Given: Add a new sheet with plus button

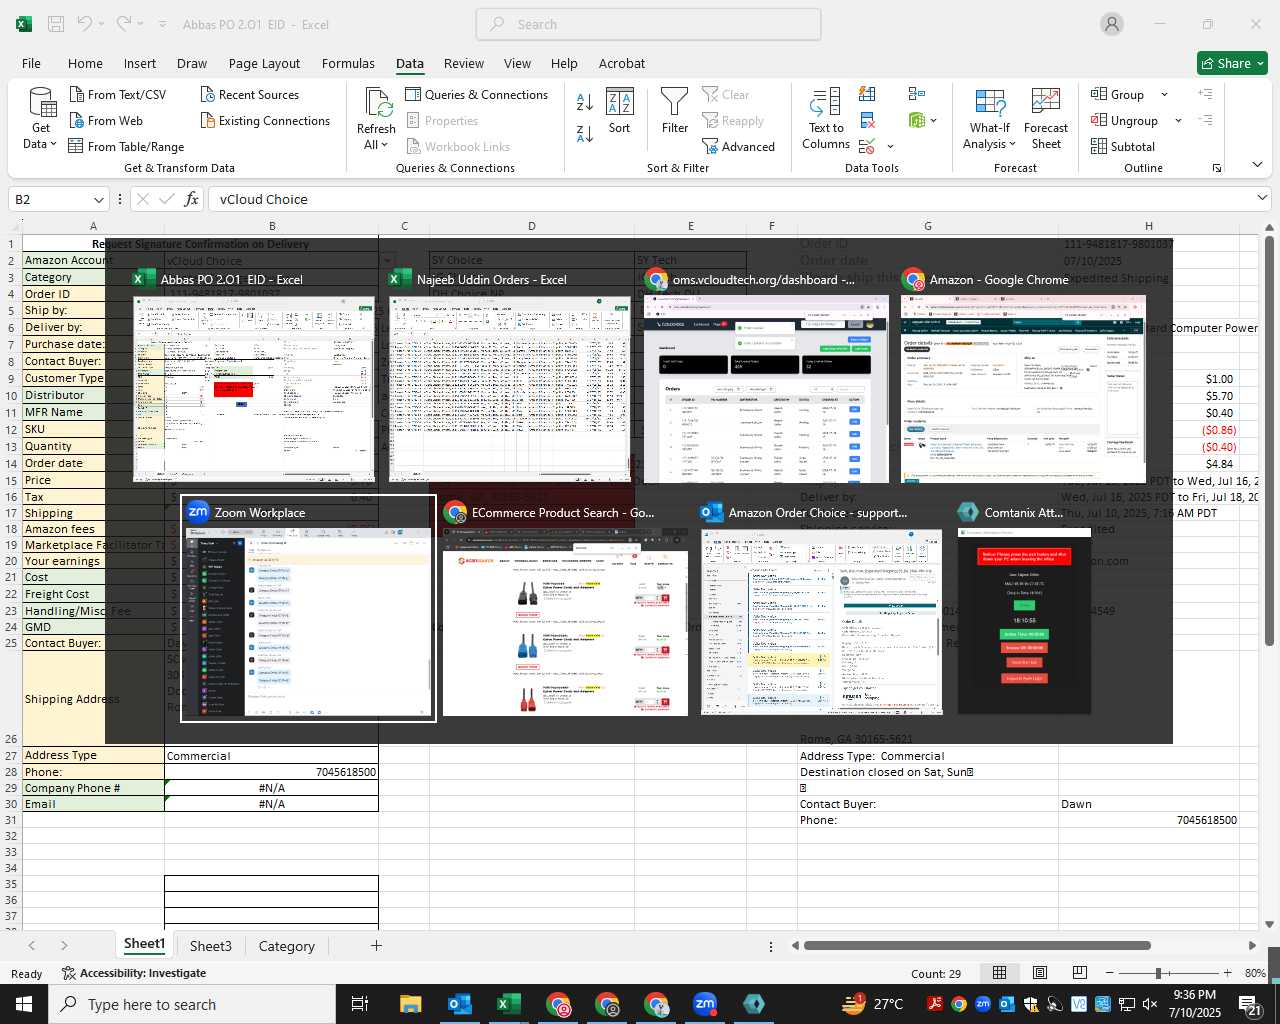Looking at the screenshot, I should (x=376, y=945).
